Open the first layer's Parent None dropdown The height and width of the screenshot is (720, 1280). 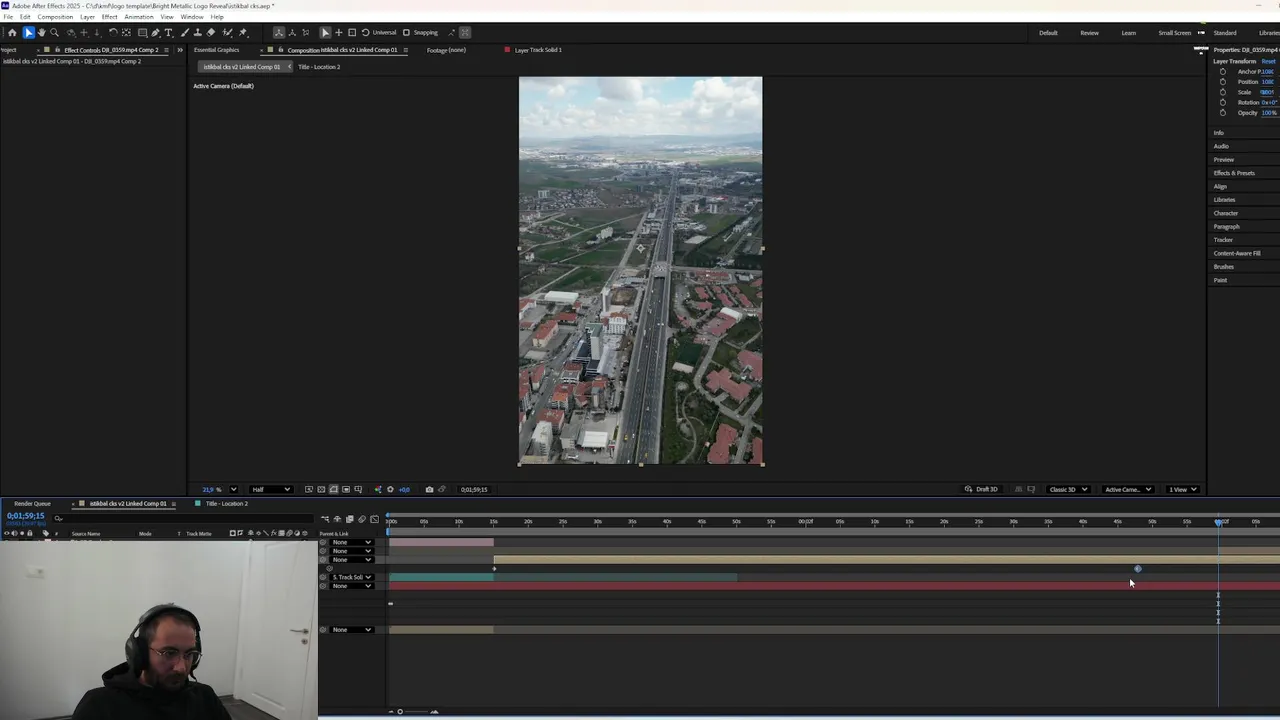[352, 543]
